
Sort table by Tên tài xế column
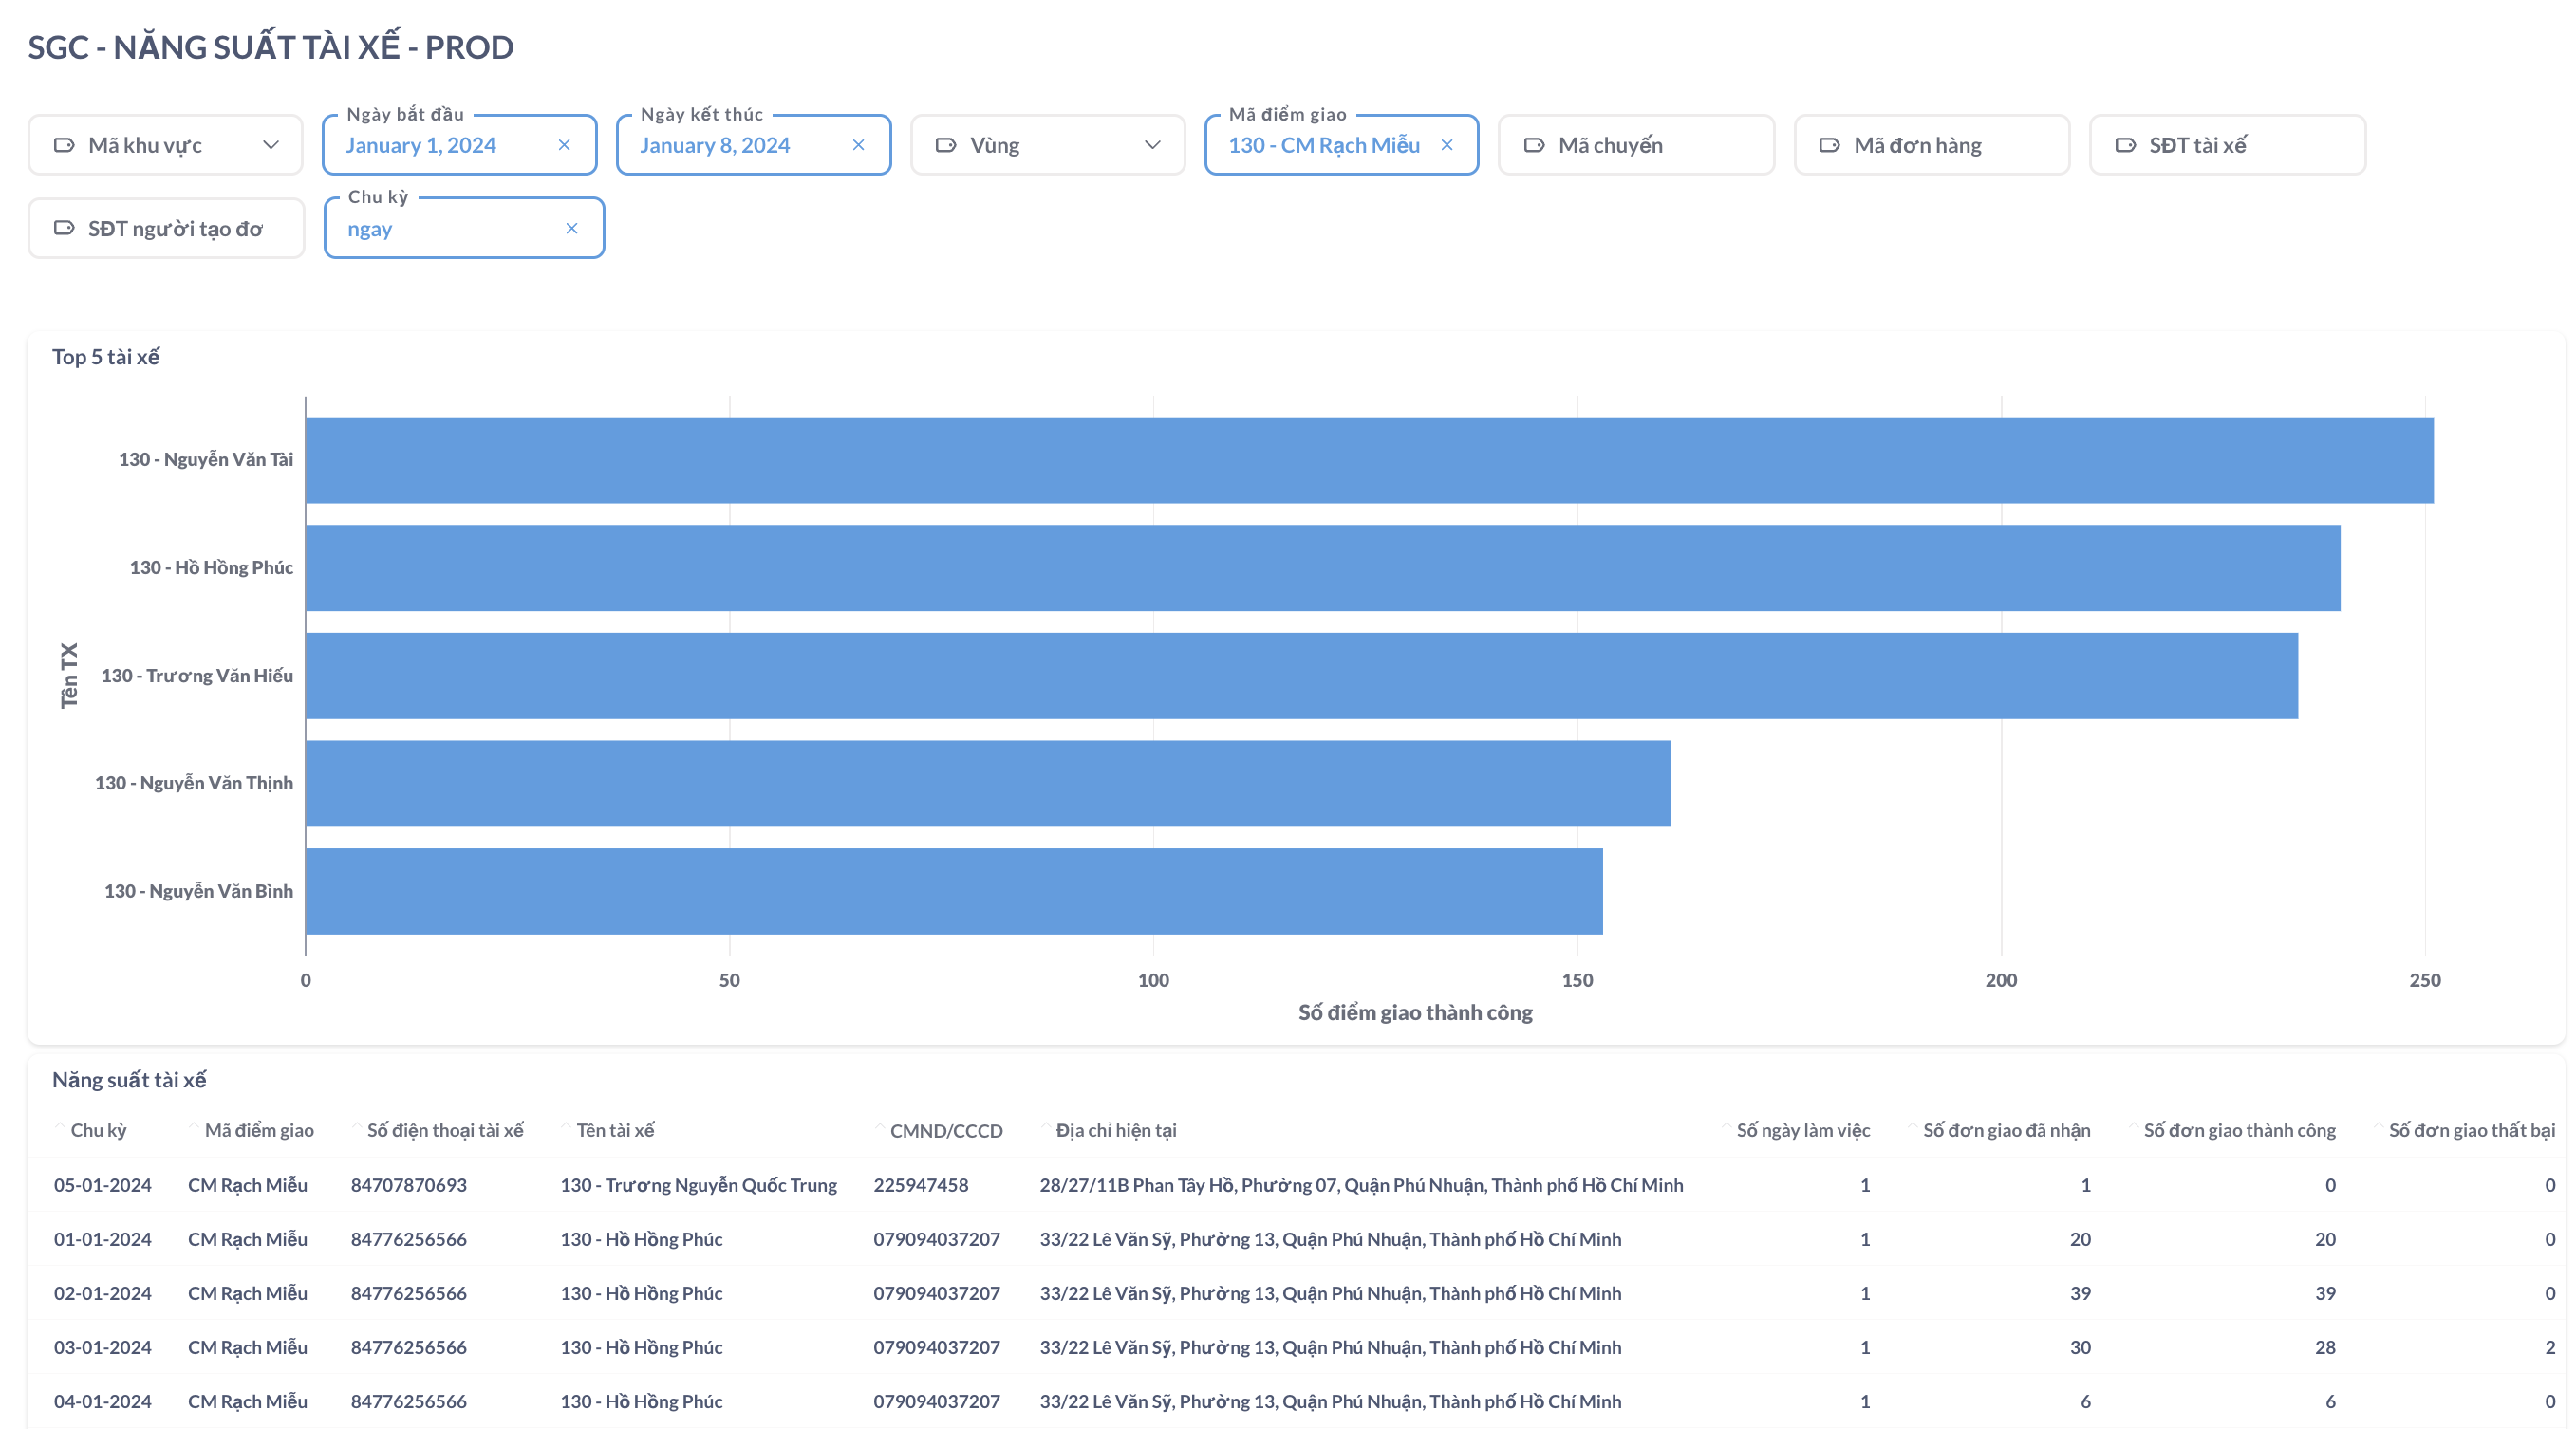click(x=615, y=1130)
